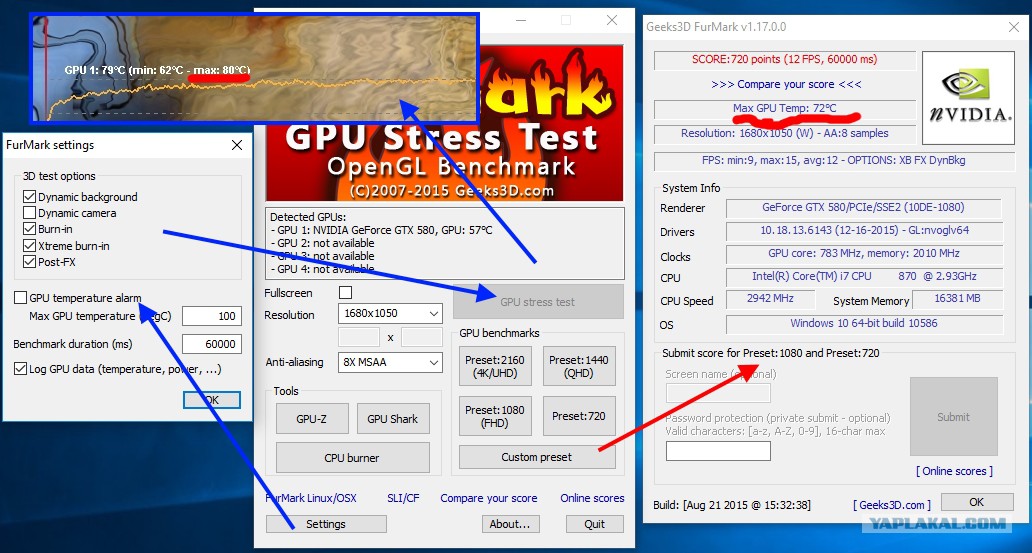Screen dimensions: 1032x553
Task: Click the Submit score button
Action: [x=954, y=417]
